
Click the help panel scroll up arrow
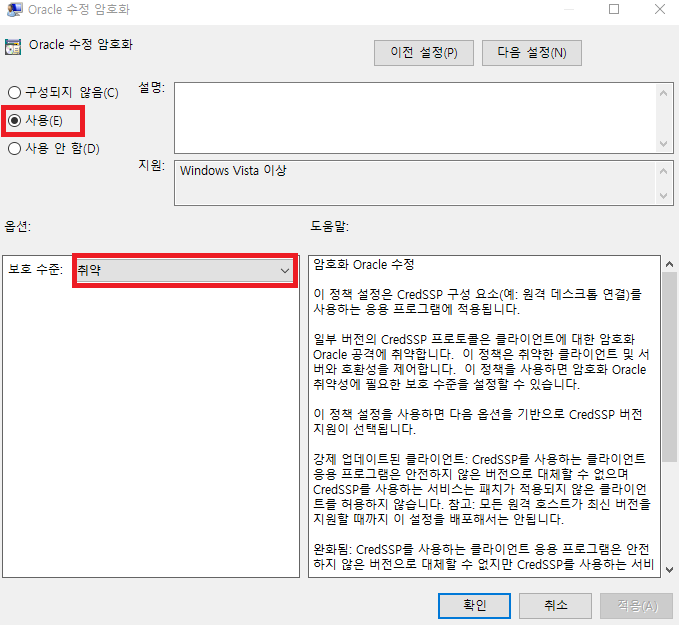669,264
